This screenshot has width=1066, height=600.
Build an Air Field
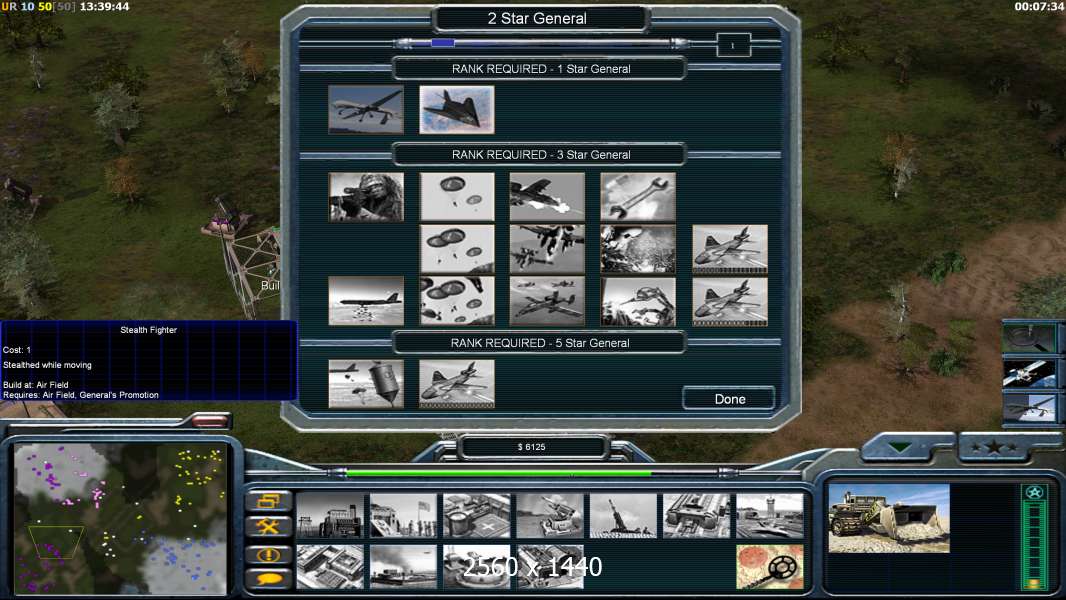(x=770, y=516)
